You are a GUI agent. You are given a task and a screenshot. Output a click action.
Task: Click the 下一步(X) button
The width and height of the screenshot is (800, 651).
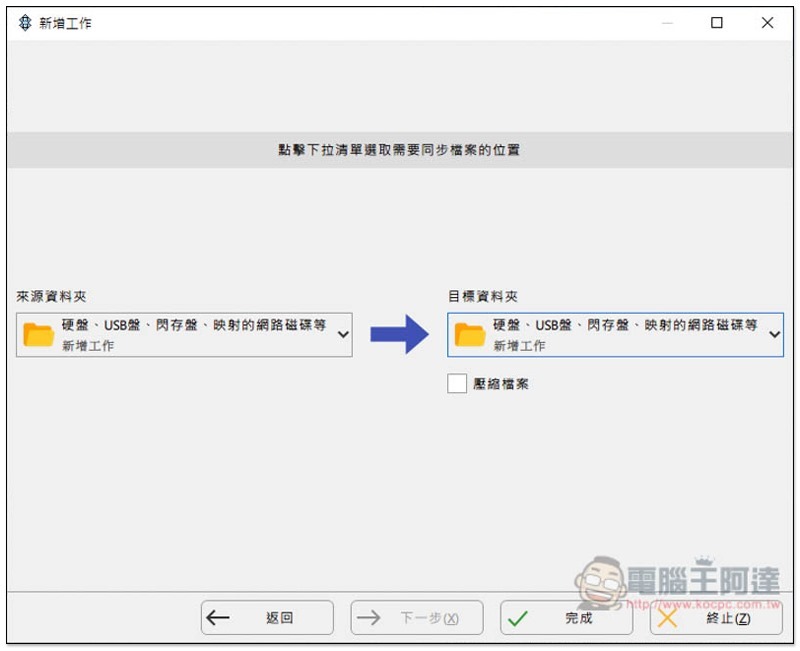tap(417, 617)
